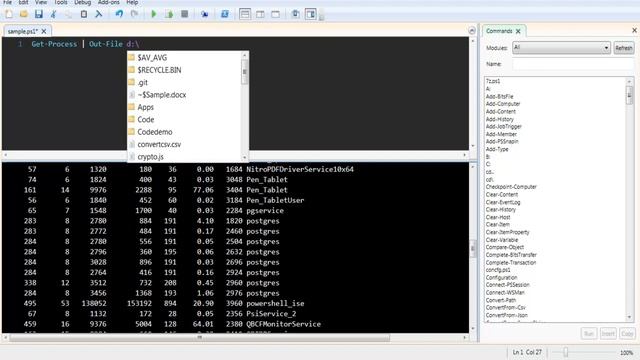Image resolution: width=640 pixels, height=360 pixels.
Task: Select Show Script Pane Right layout icon
Action: 260,14
